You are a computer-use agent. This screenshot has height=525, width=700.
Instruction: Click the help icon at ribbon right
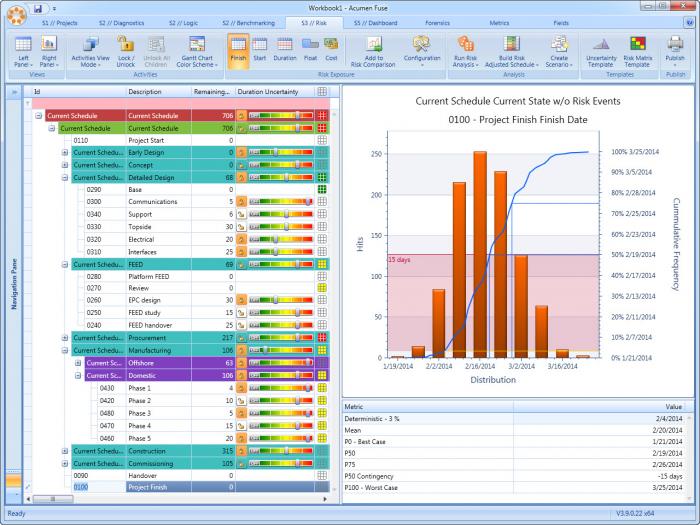tap(688, 22)
